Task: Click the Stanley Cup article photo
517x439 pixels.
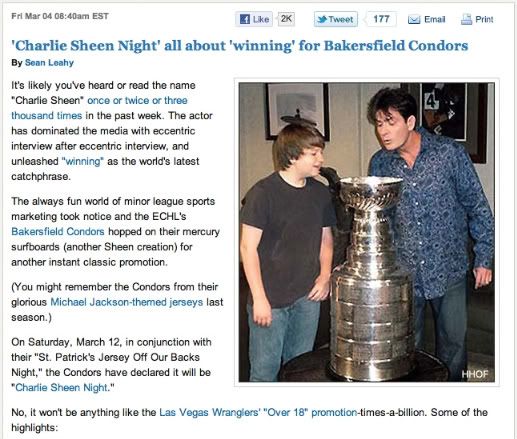Action: [x=367, y=232]
